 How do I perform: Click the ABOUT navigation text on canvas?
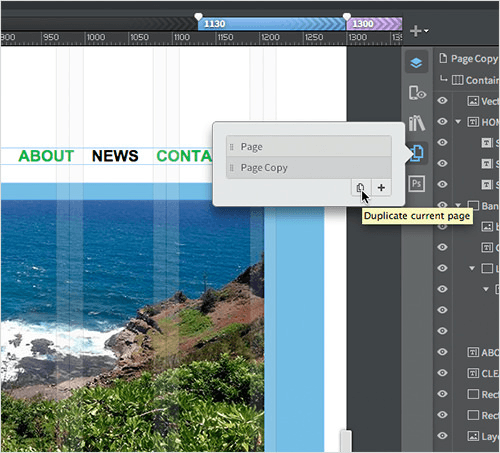coord(46,156)
